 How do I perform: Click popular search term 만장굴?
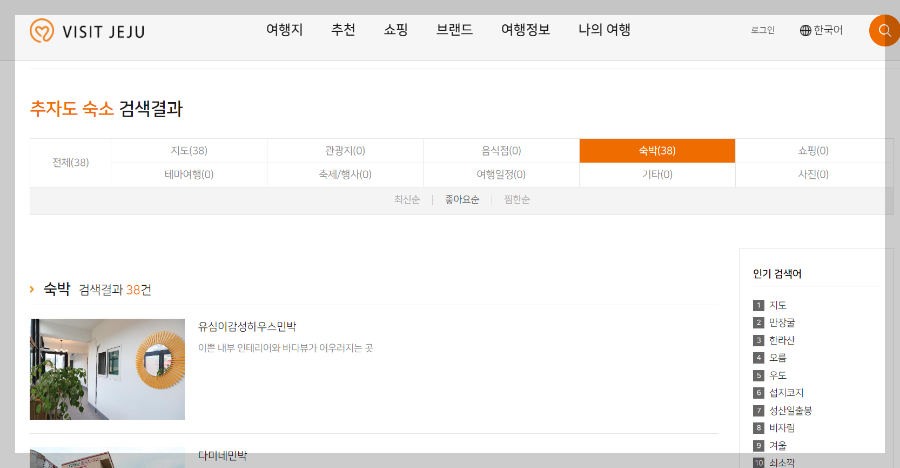(782, 323)
